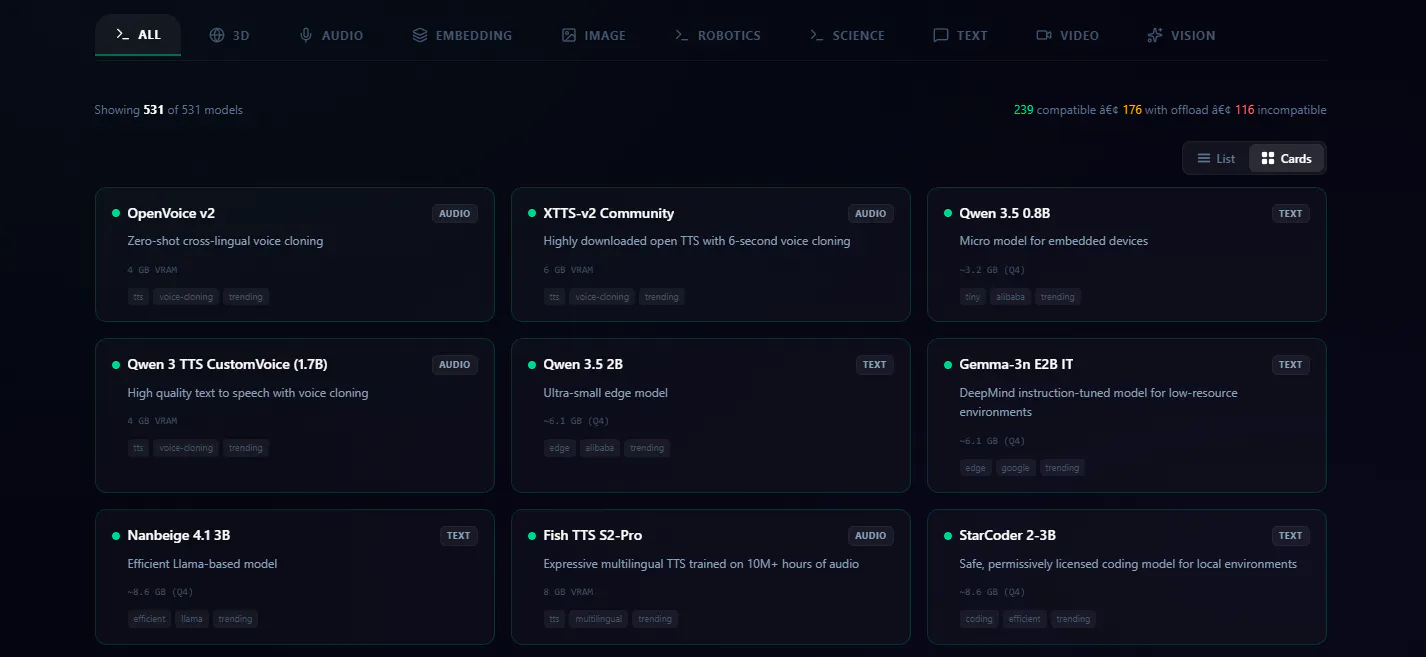The height and width of the screenshot is (657, 1426).
Task: Select the VISION category tab
Action: [x=1181, y=35]
